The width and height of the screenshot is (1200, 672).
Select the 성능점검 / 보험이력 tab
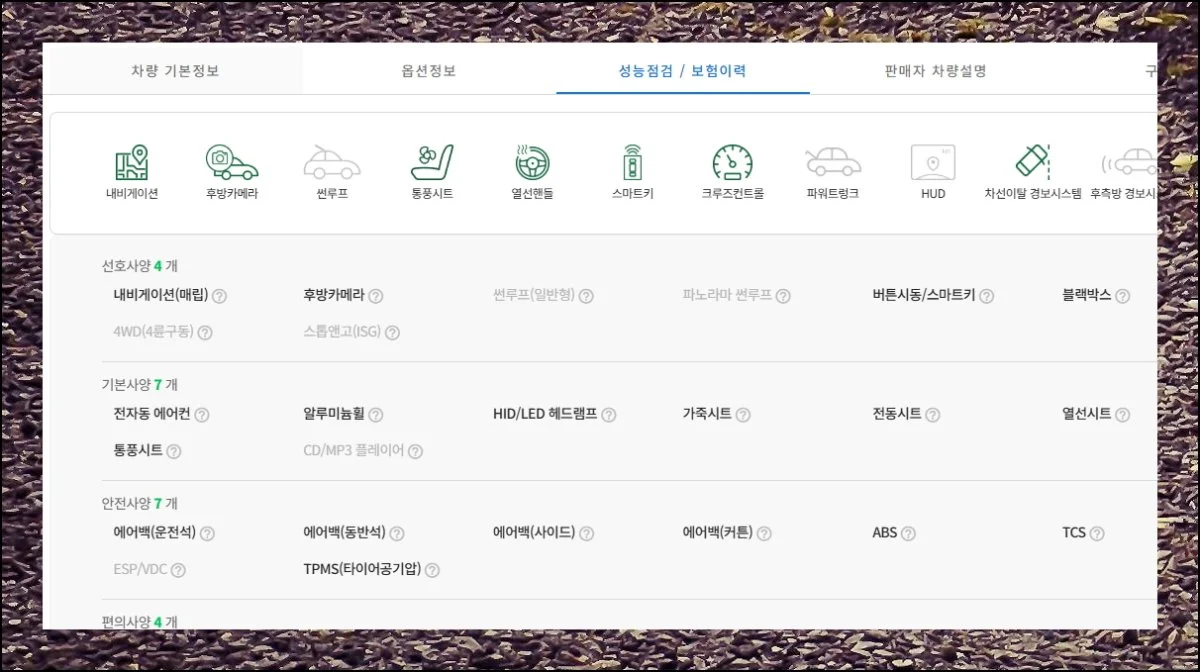pos(682,71)
